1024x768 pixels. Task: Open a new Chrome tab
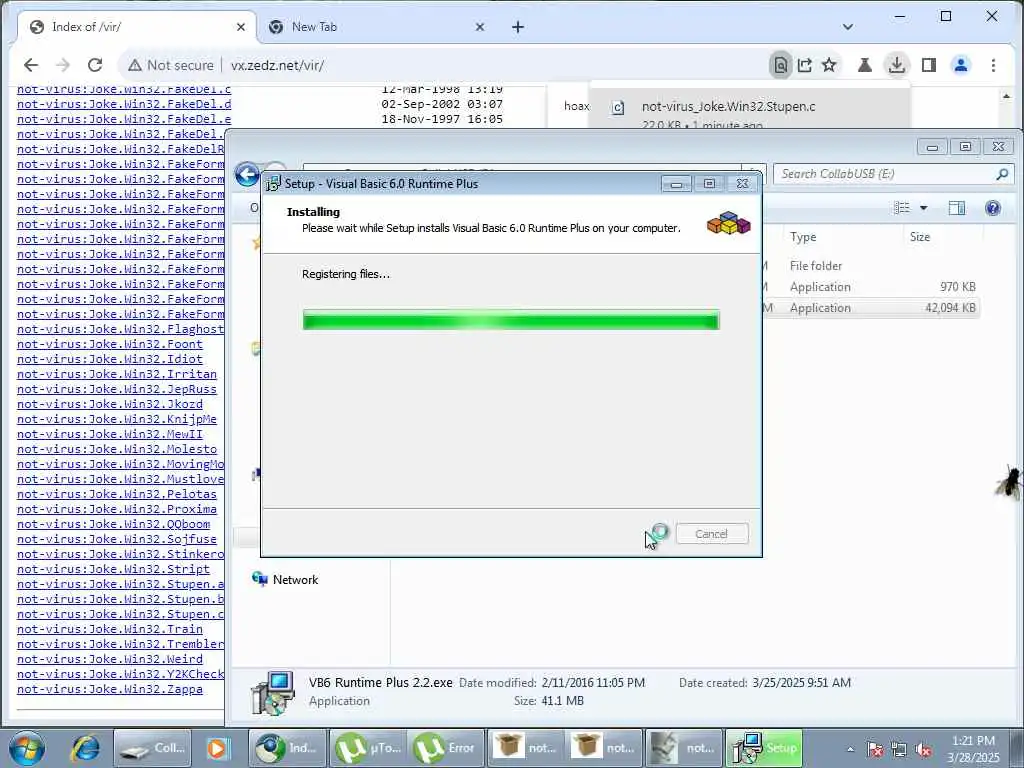click(518, 27)
